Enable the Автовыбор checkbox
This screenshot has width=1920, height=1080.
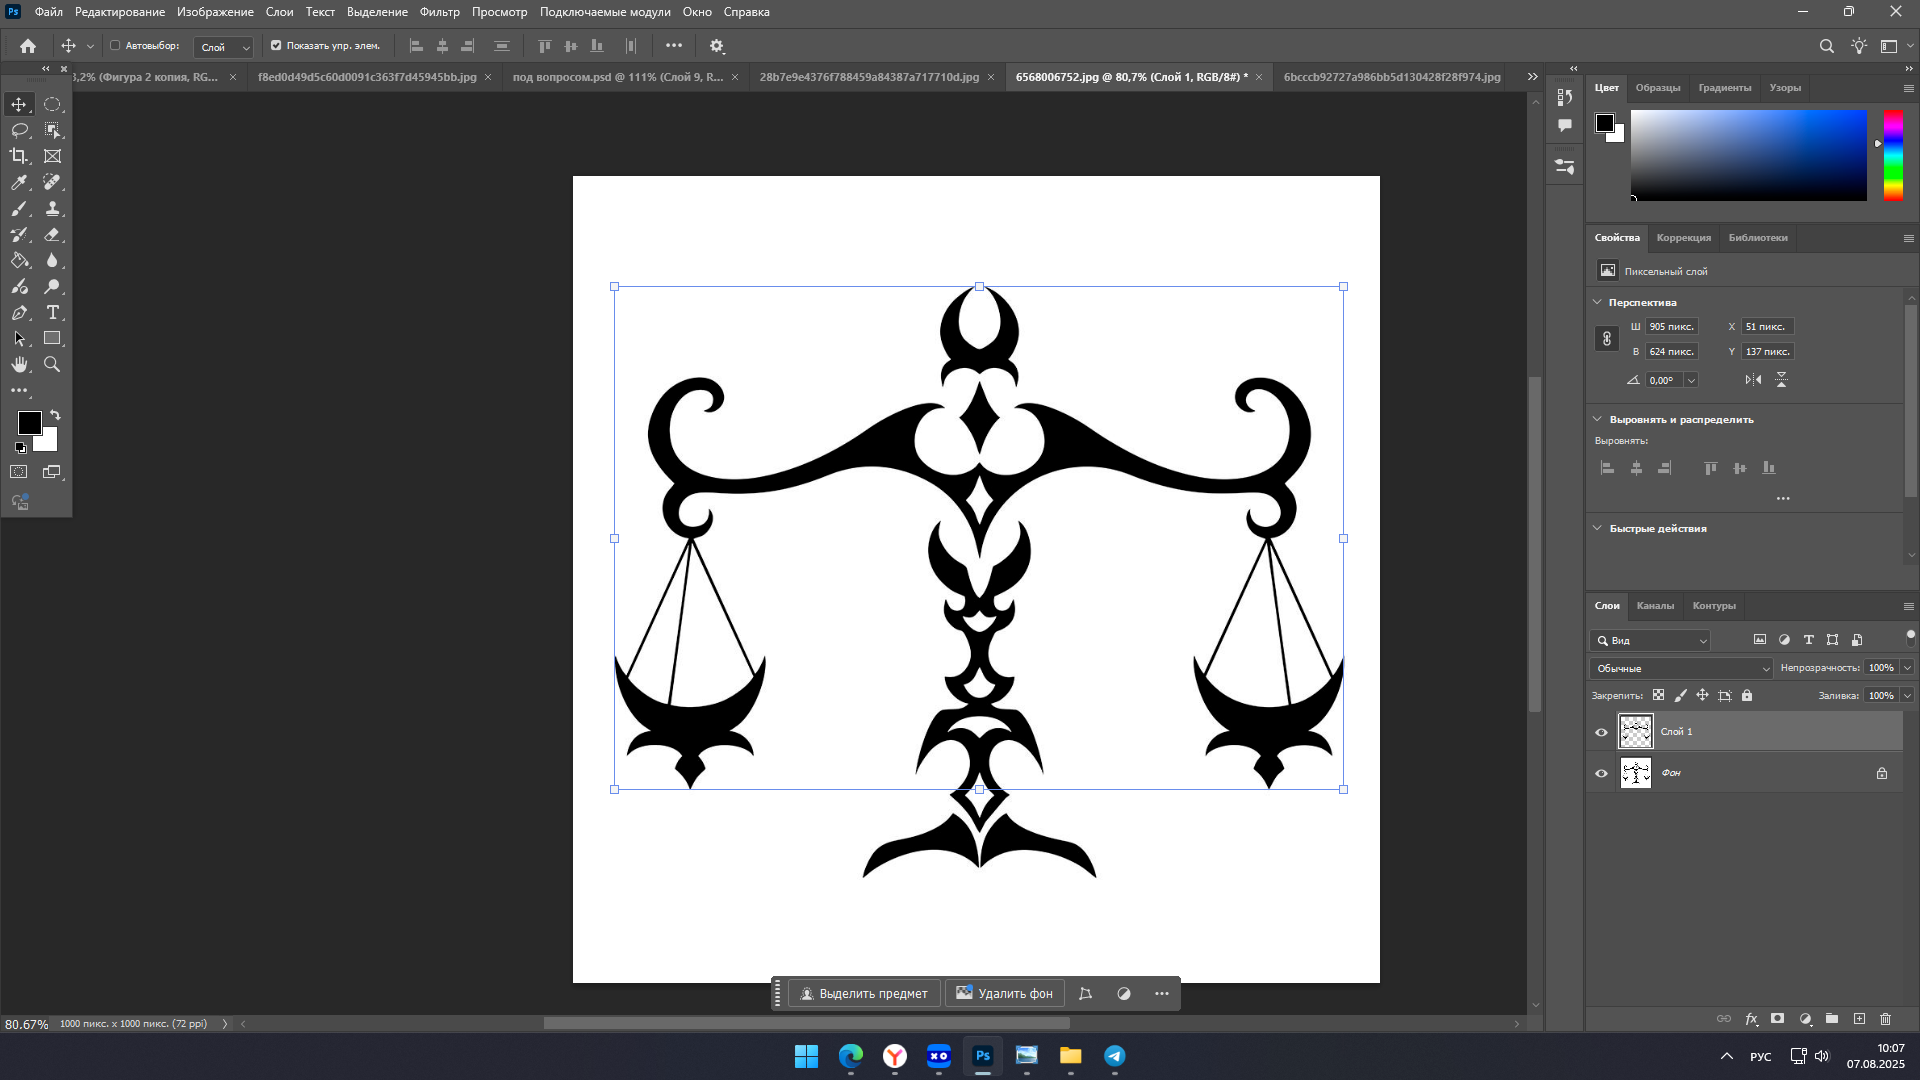tap(115, 45)
